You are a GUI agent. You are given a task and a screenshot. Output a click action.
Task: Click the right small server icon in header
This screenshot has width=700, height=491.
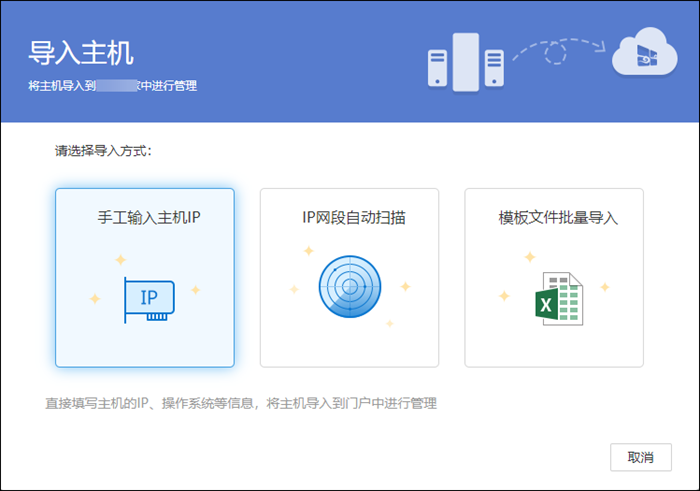tap(494, 69)
